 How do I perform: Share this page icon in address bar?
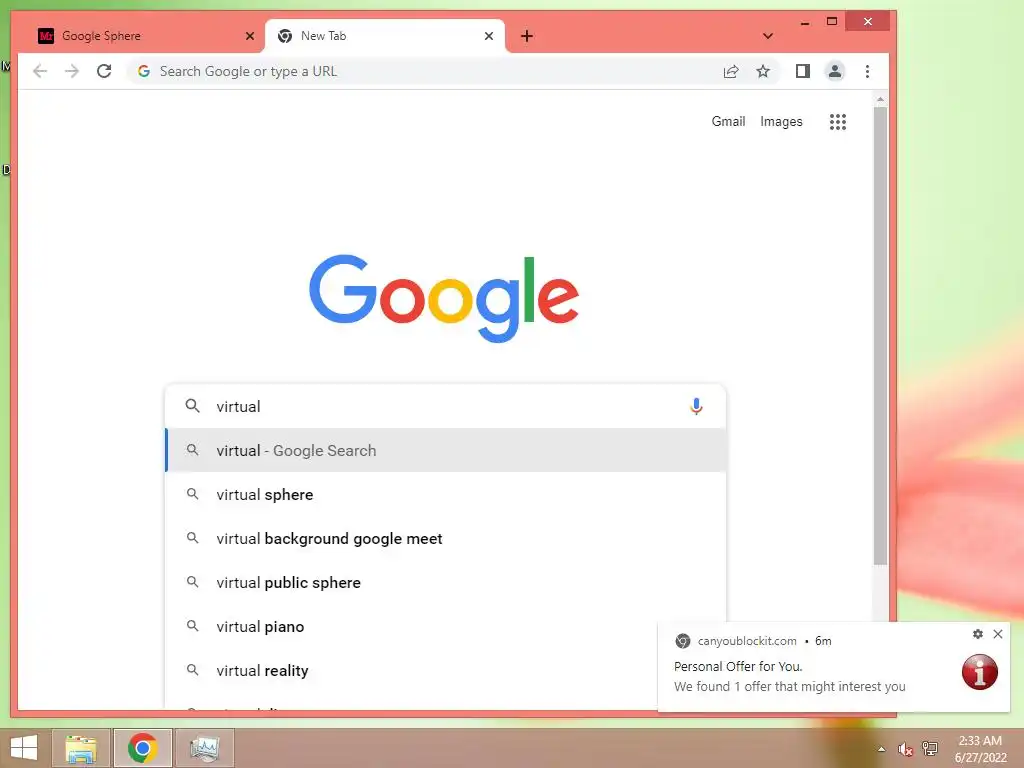(x=731, y=71)
